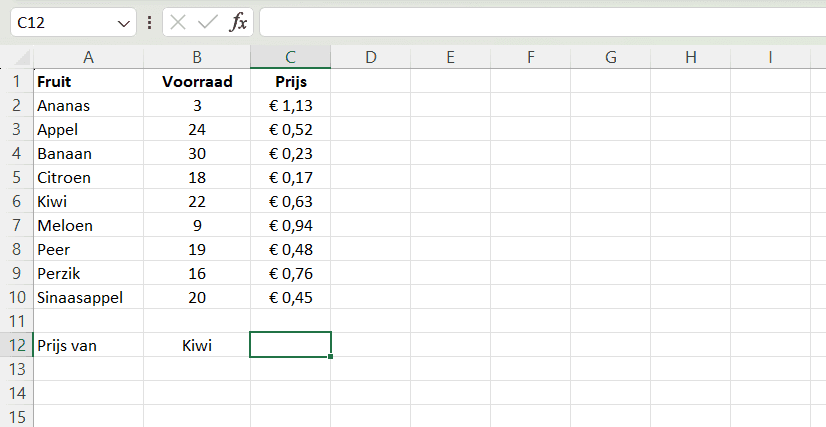Select column A header
The height and width of the screenshot is (427, 826).
(88, 57)
